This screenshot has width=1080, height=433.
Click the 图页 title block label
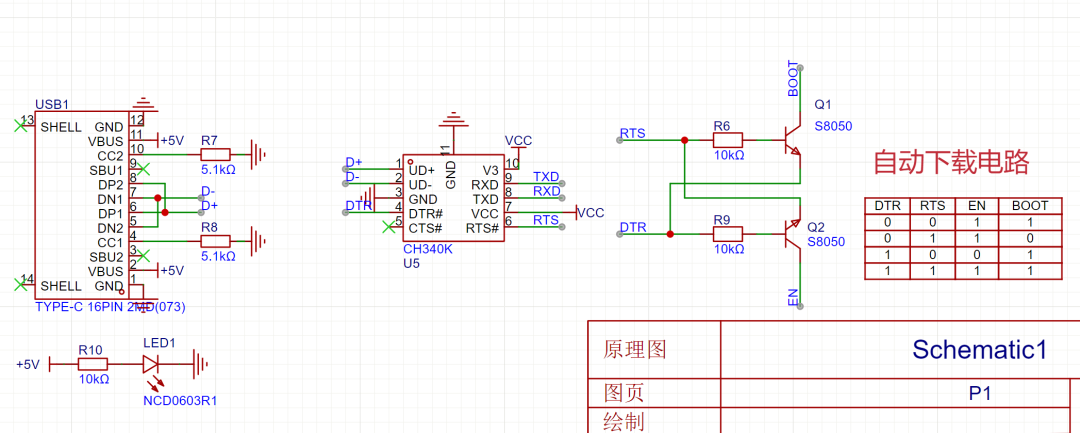[623, 393]
